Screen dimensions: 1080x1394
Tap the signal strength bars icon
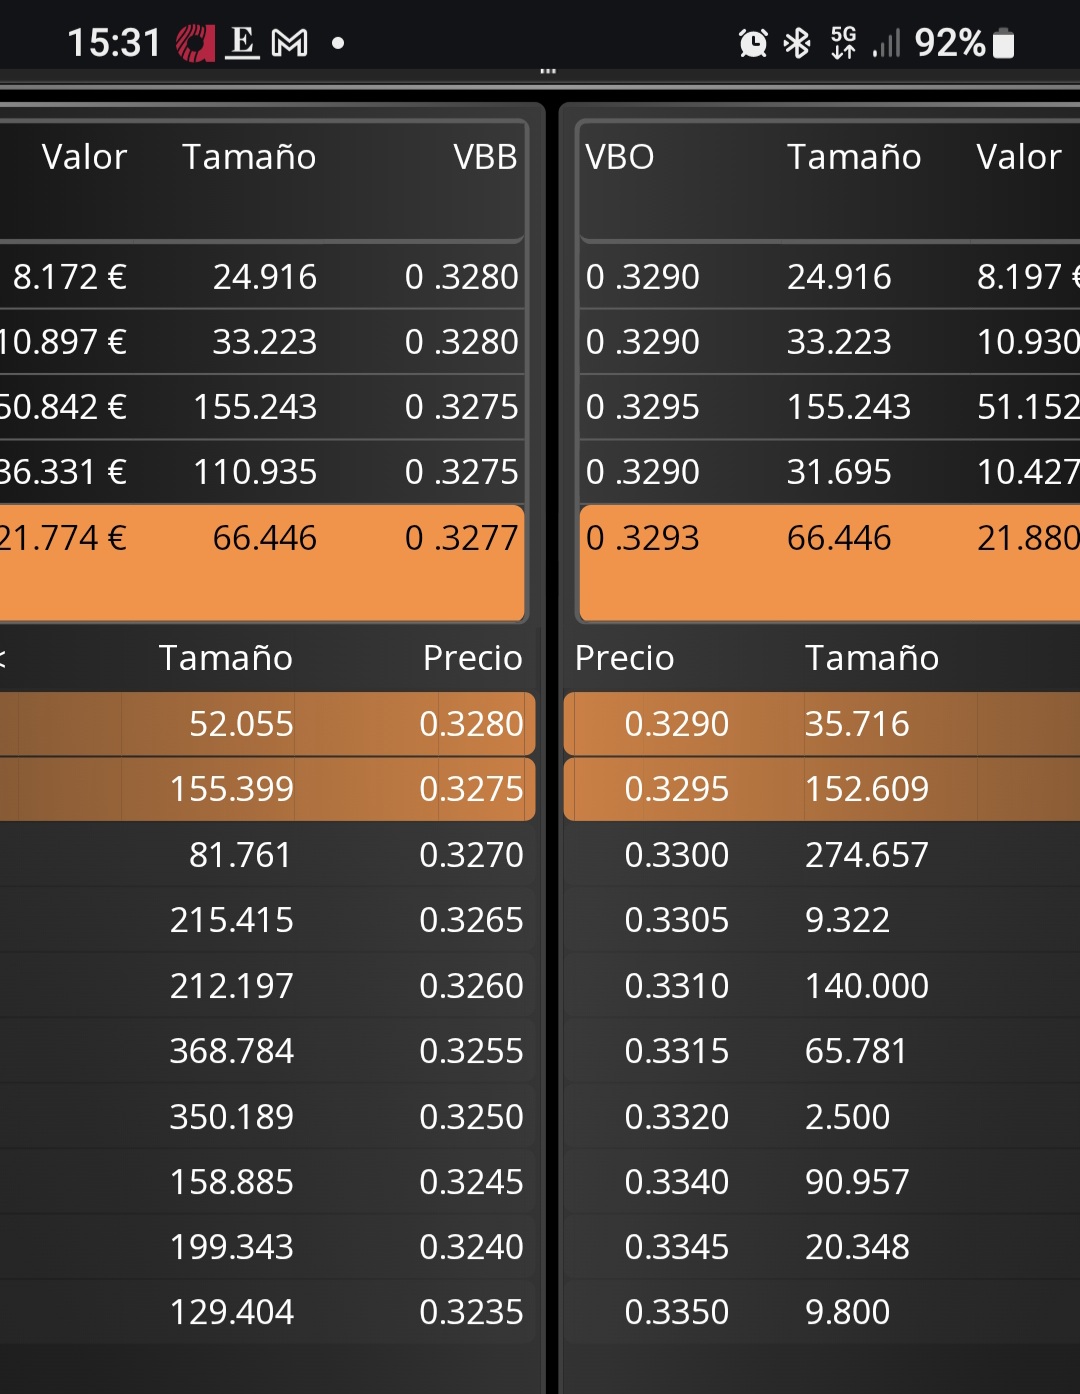click(x=886, y=43)
